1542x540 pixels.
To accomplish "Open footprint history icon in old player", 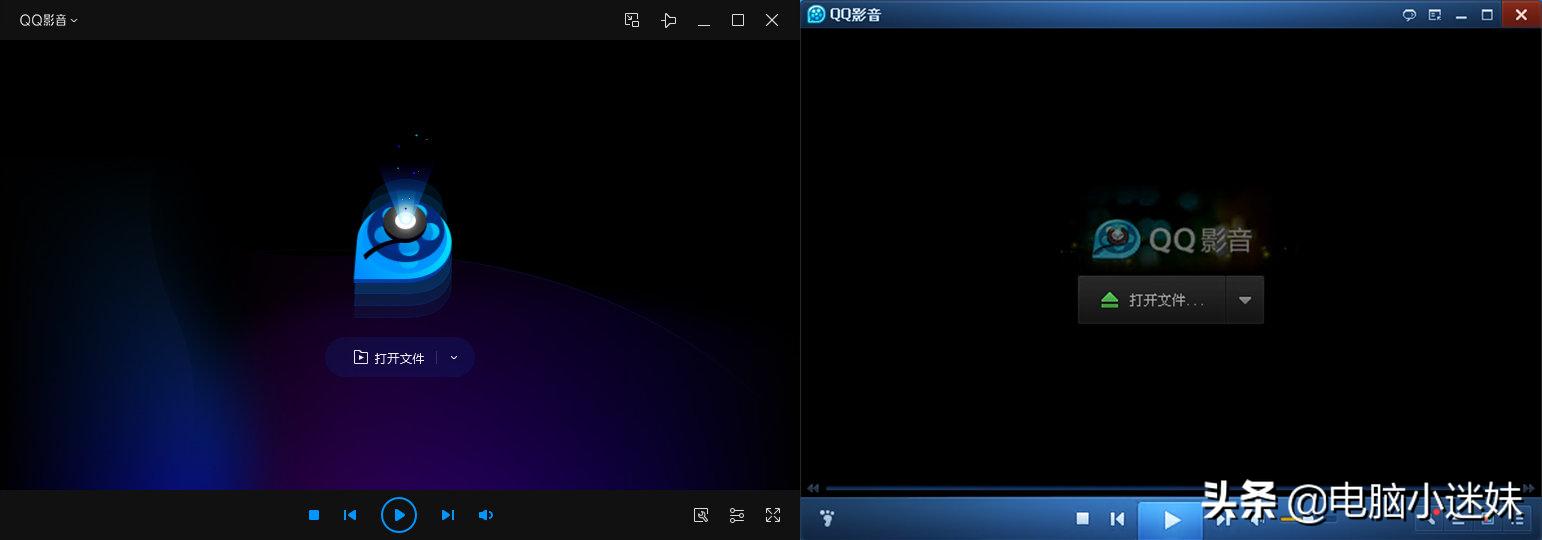I will pos(827,518).
